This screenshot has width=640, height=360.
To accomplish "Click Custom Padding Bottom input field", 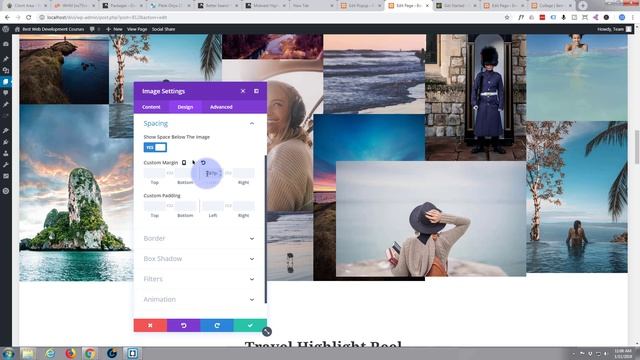I will point(185,206).
